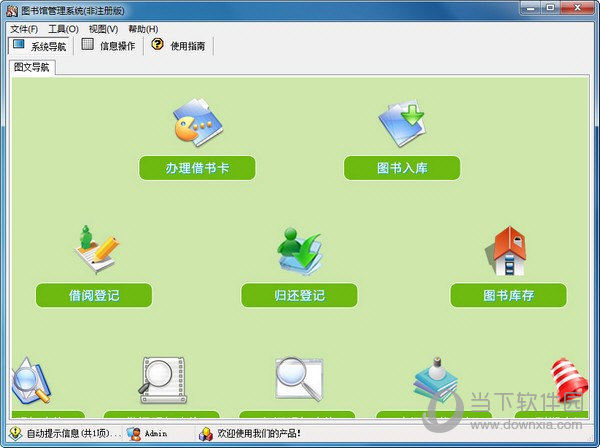Select the 信息操作 toolbar item
The height and width of the screenshot is (448, 600).
[109, 46]
